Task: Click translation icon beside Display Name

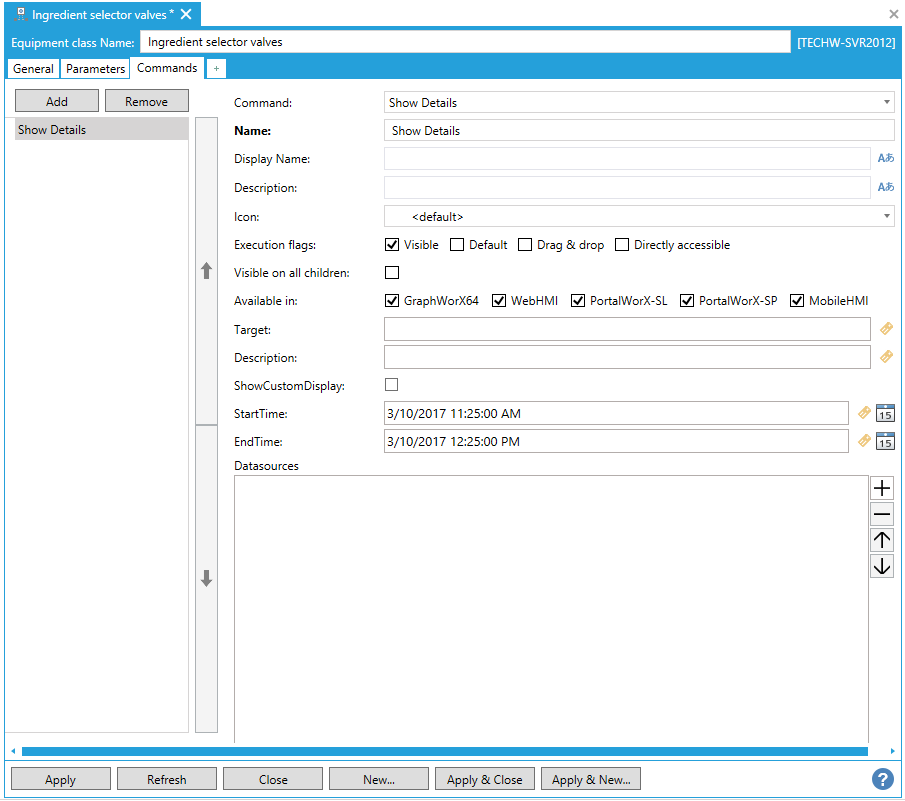Action: [886, 158]
